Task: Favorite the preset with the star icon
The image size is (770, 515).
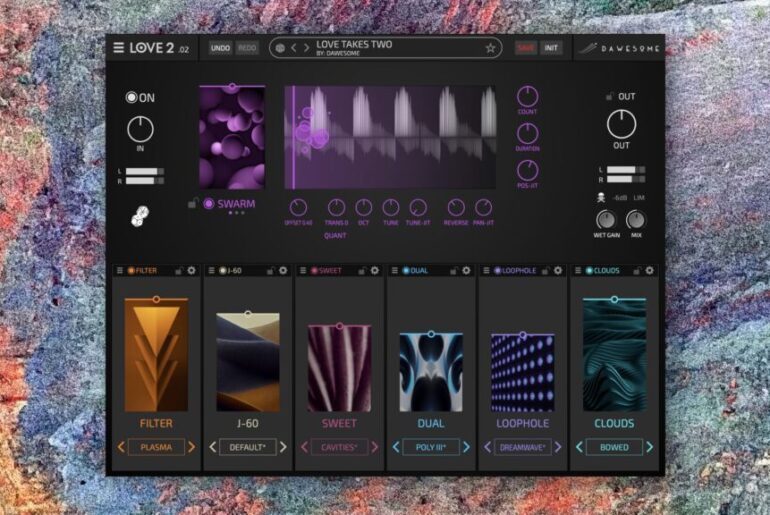Action: pos(490,48)
